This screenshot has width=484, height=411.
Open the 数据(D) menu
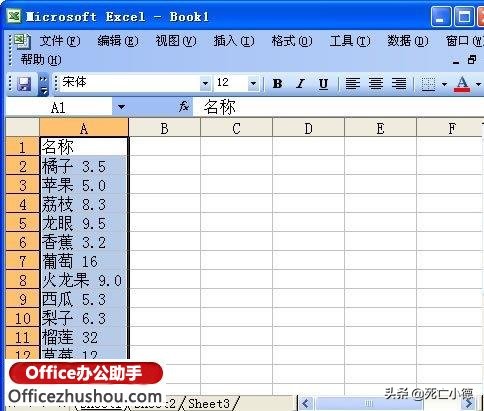[x=408, y=41]
